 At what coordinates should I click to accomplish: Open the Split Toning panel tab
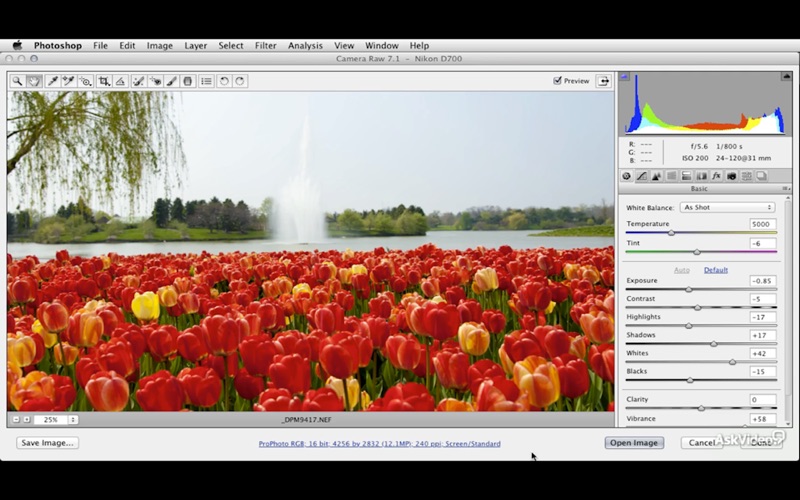(686, 176)
